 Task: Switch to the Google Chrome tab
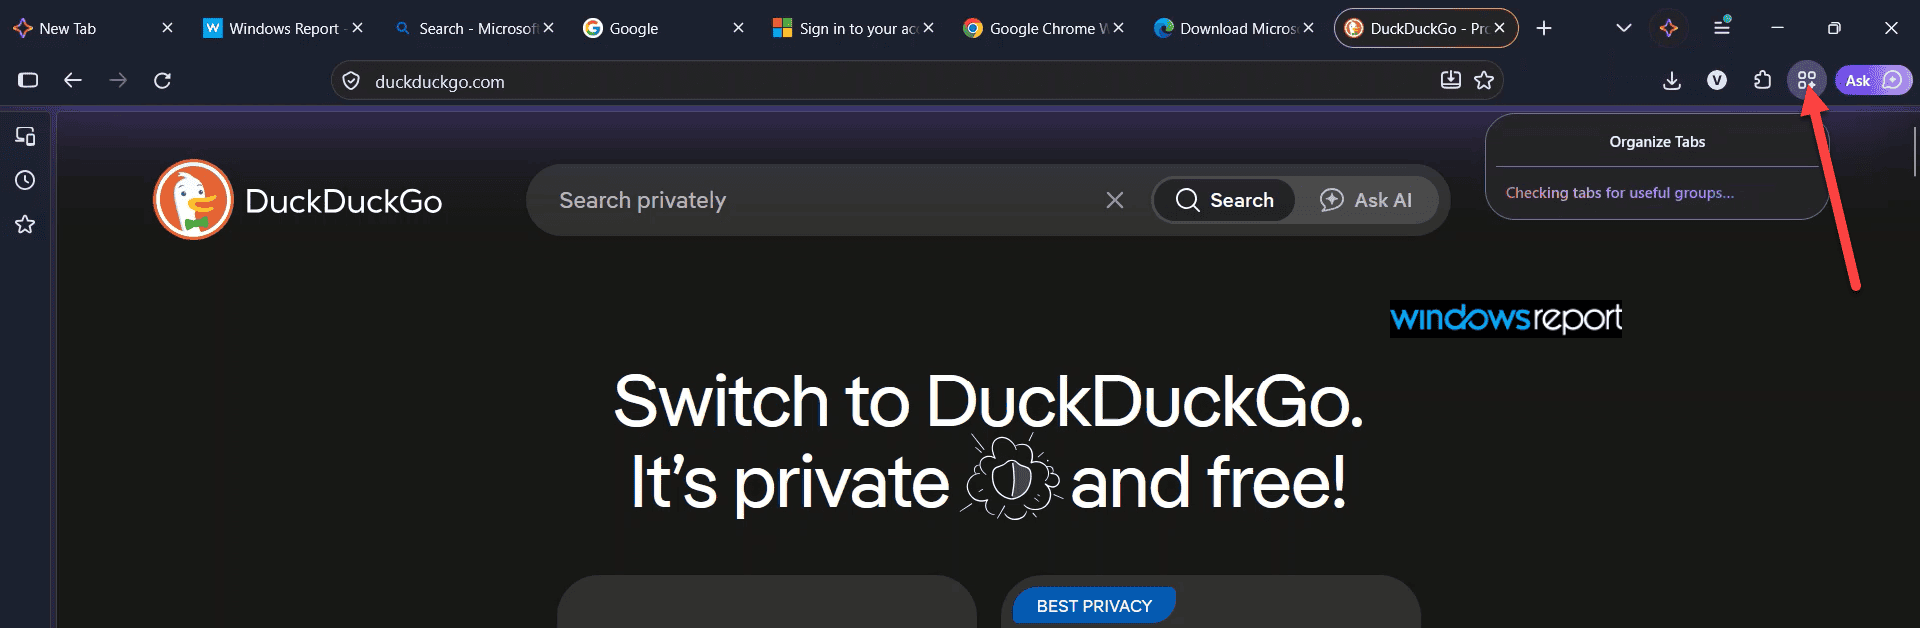[1042, 28]
